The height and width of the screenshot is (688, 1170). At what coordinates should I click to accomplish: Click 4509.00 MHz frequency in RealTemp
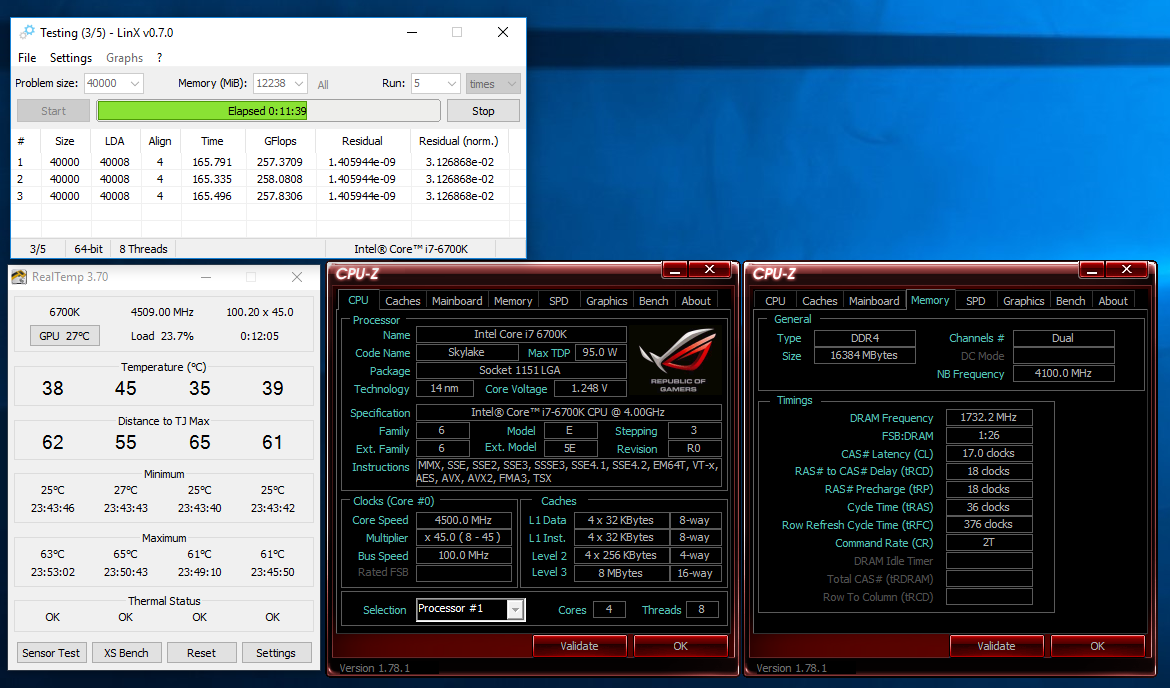(x=162, y=312)
